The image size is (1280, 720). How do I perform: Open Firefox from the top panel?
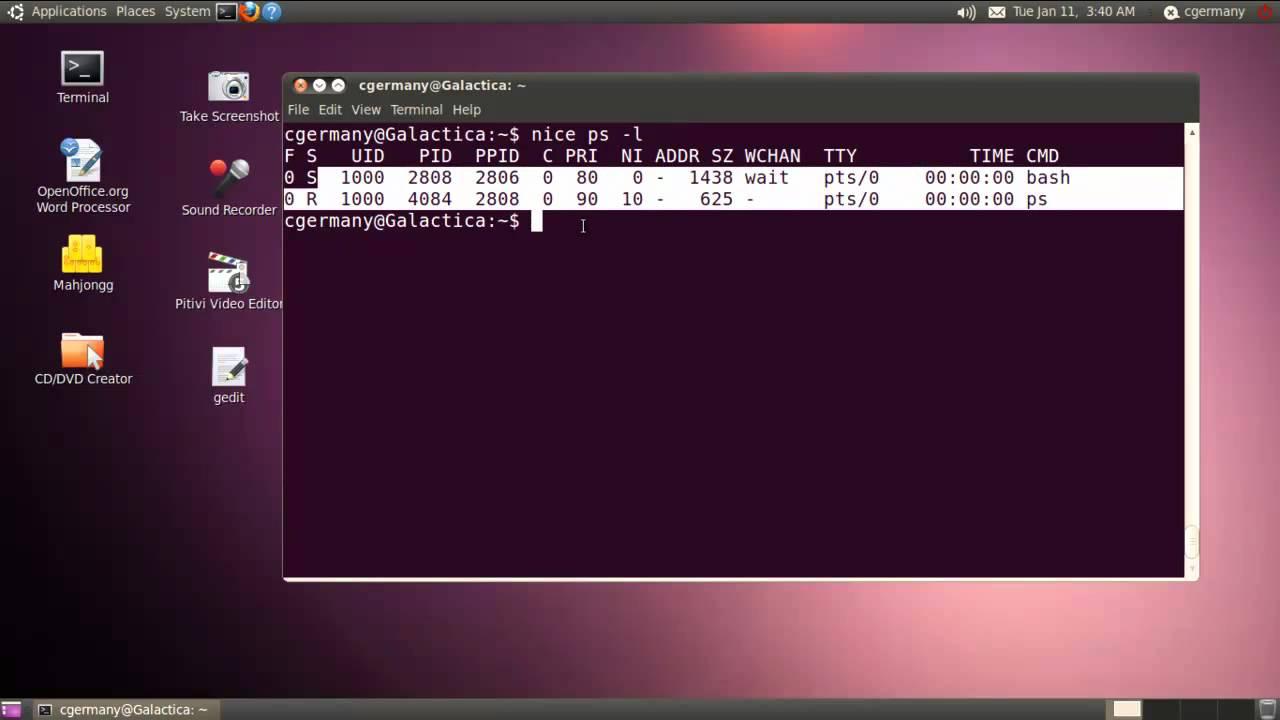(x=249, y=11)
